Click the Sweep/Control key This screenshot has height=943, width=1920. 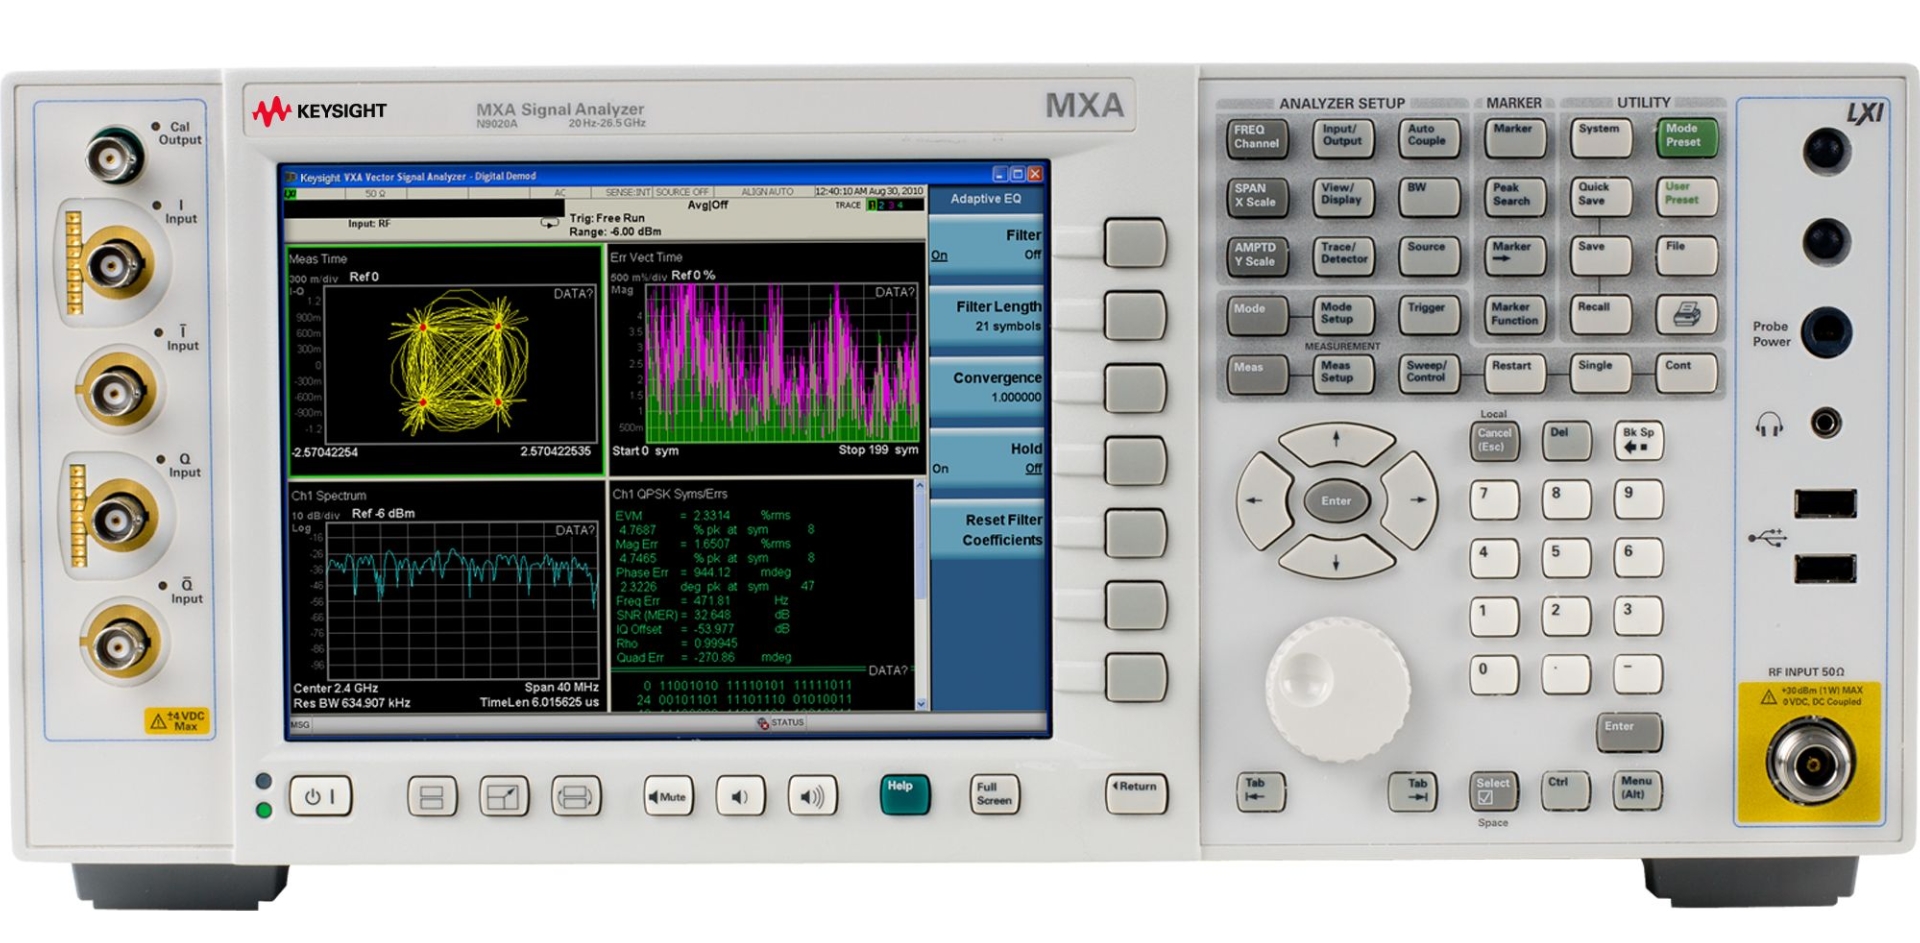(x=1428, y=375)
